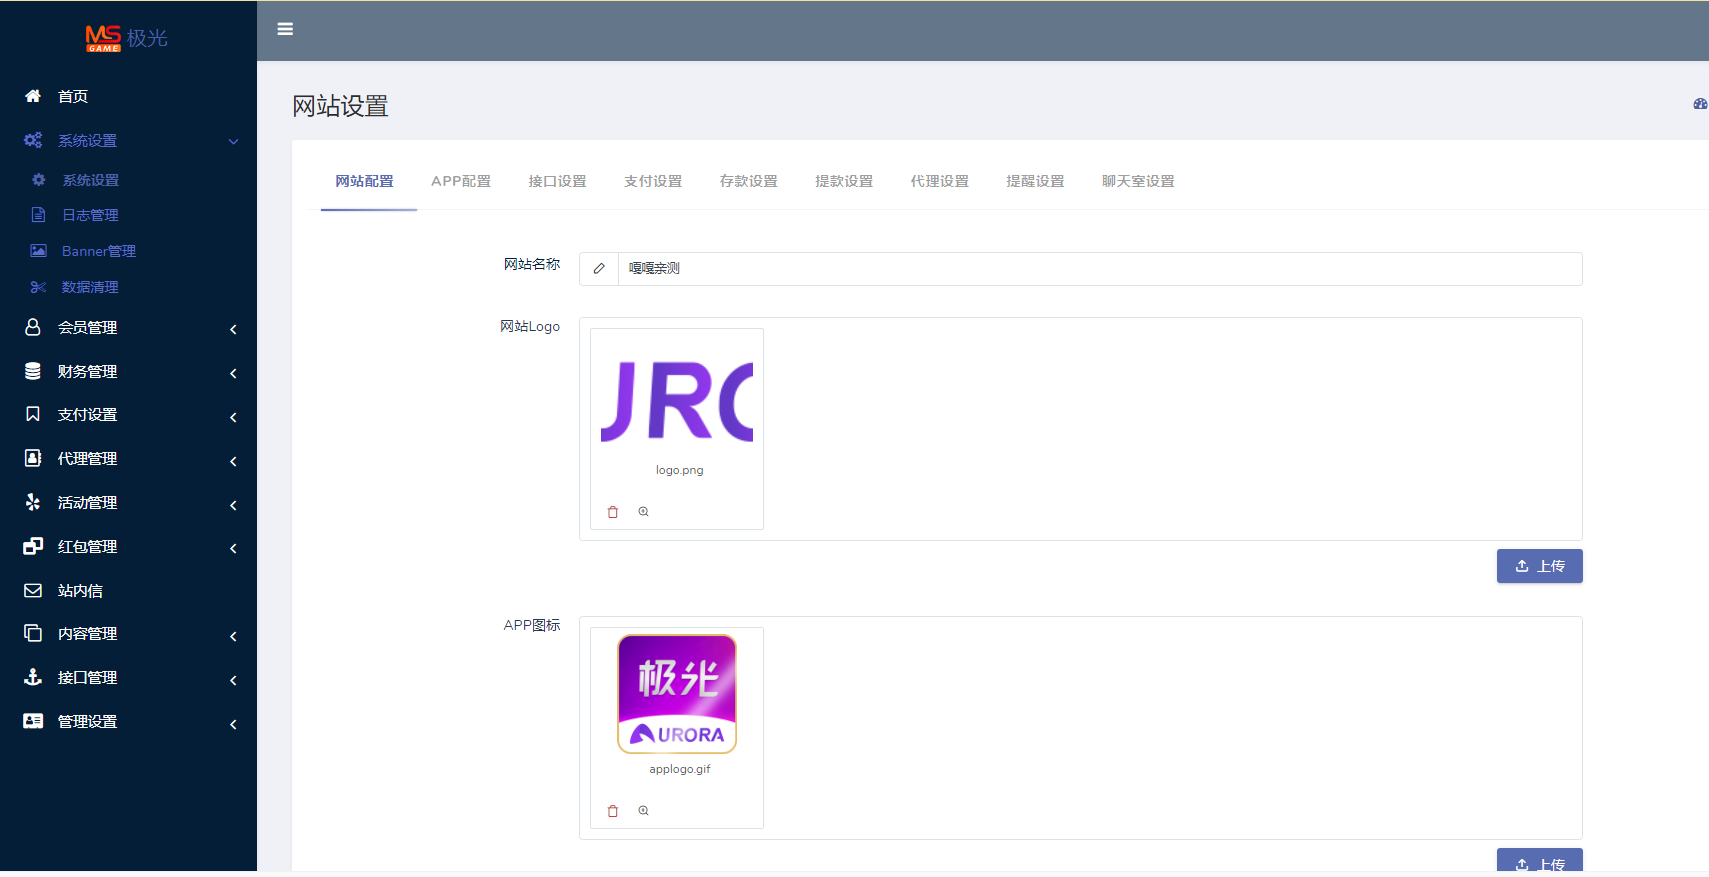Viewport: 1709px width, 877px height.
Task: Zoom into logo.png using the magnifier icon
Action: (644, 512)
